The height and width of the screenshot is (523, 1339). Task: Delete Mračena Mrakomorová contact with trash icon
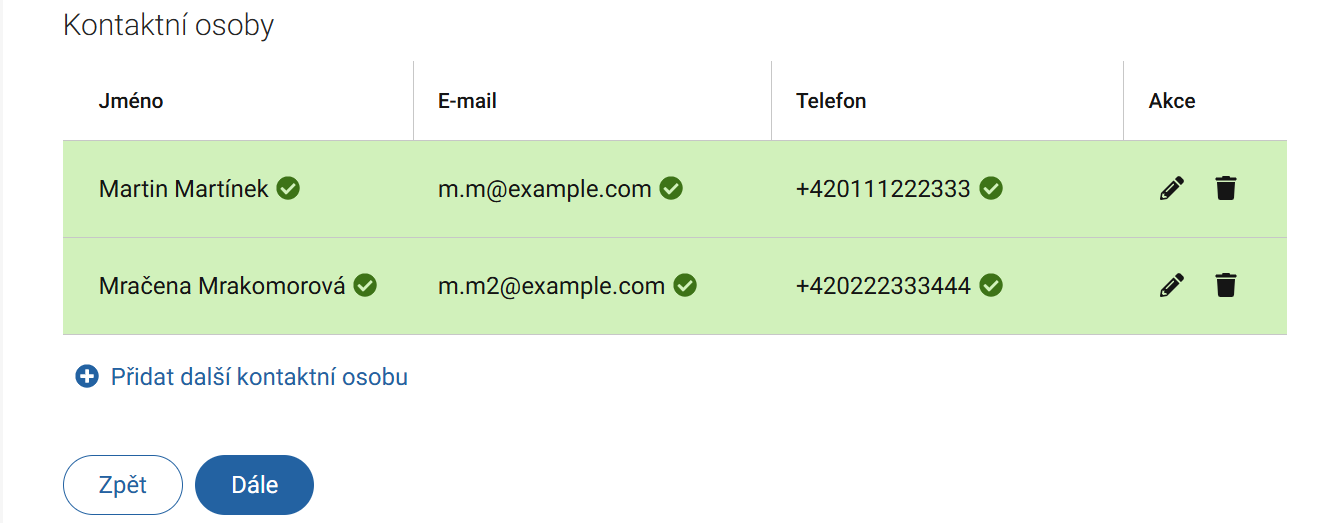point(1225,286)
